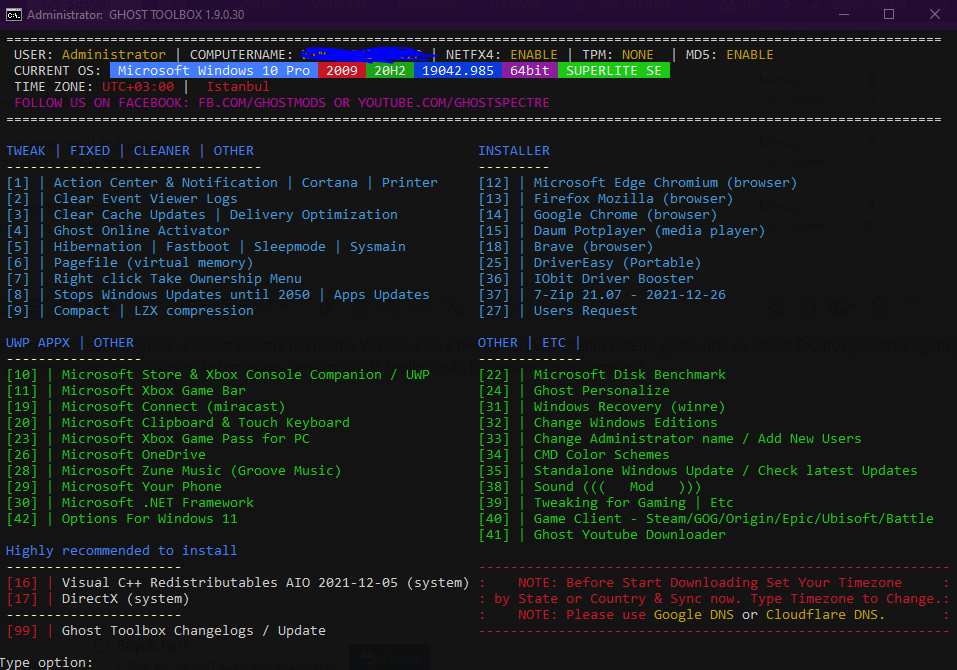The width and height of the screenshot is (957, 670).
Task: Click 'DirectX (system)' entry
Action: pyautogui.click(x=125, y=599)
